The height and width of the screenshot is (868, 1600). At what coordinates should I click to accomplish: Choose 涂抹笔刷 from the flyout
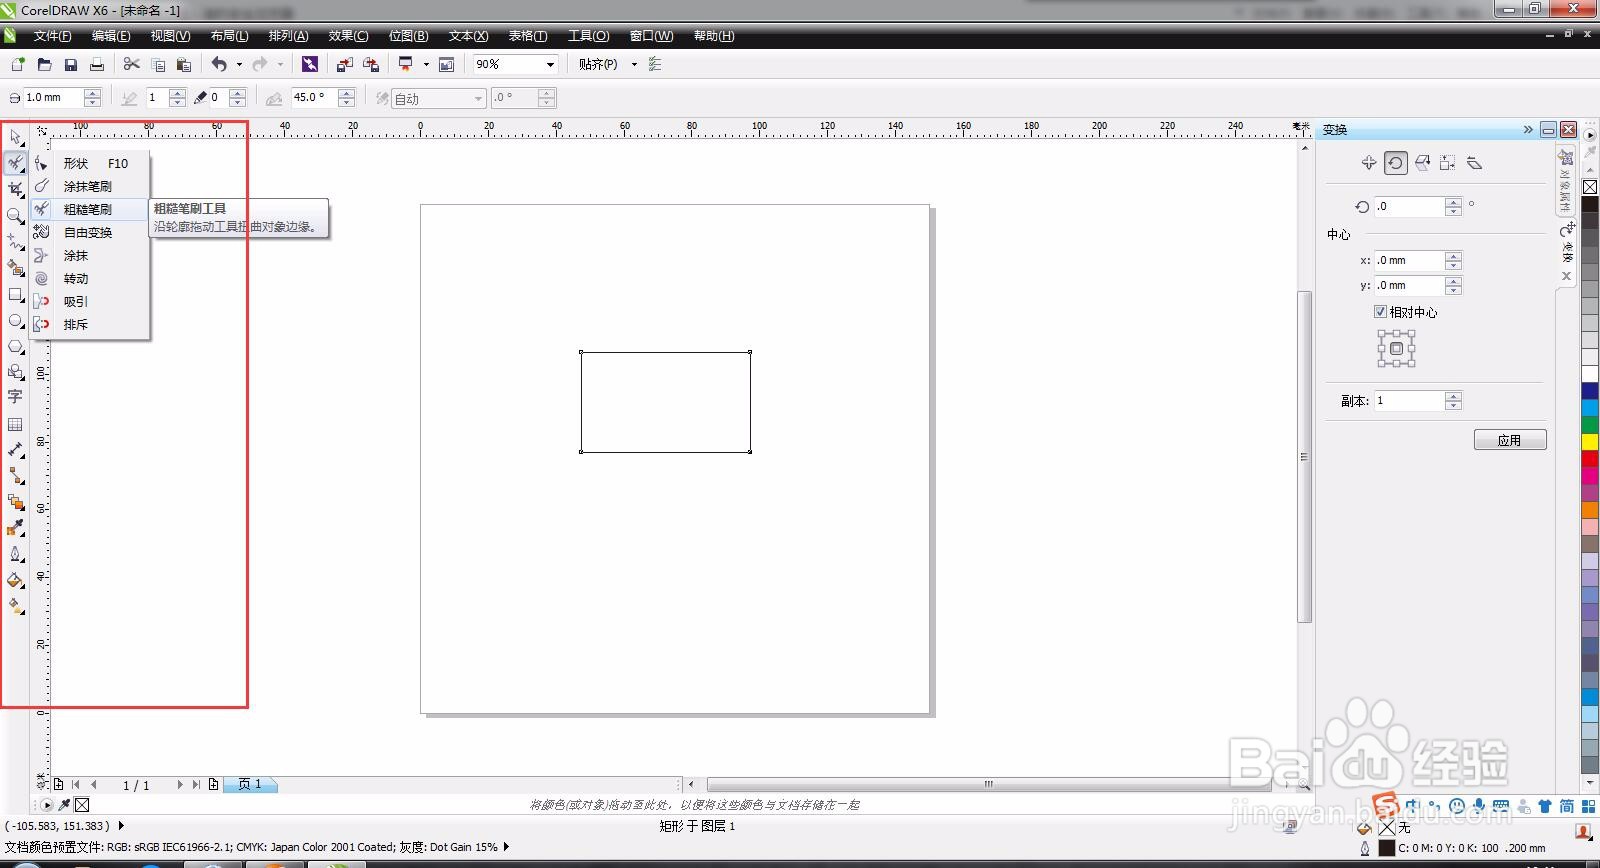pyautogui.click(x=90, y=186)
